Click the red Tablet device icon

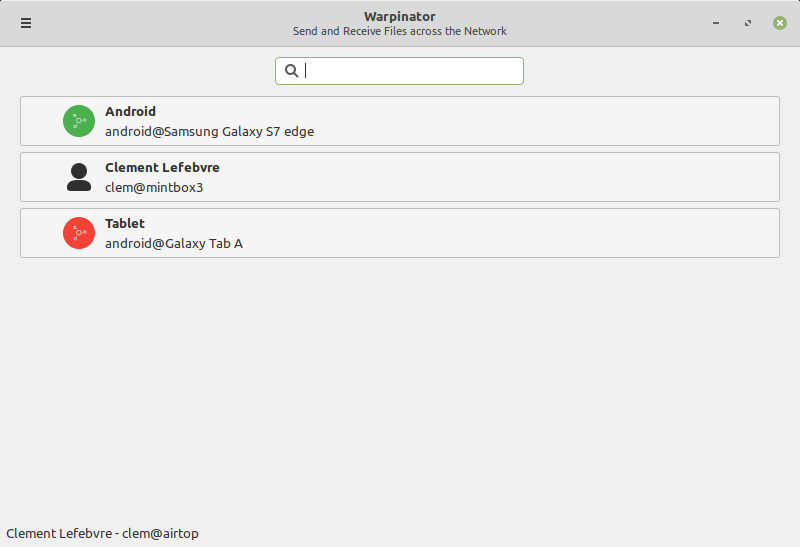pos(78,233)
